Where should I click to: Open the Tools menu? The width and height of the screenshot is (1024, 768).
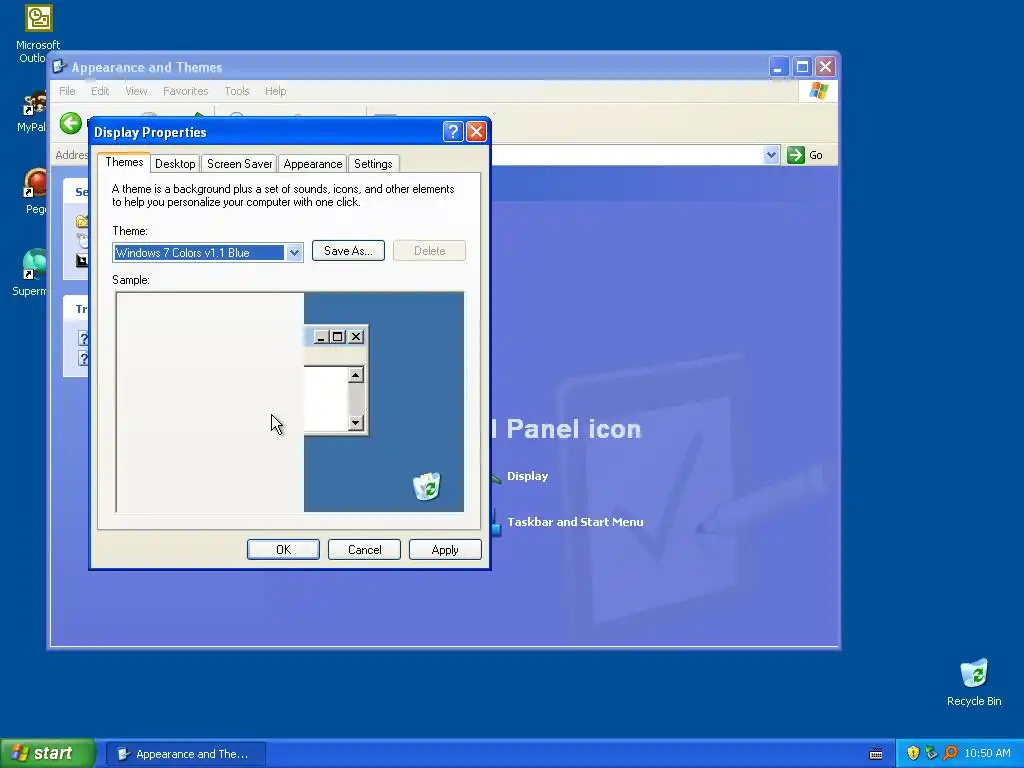pos(236,91)
